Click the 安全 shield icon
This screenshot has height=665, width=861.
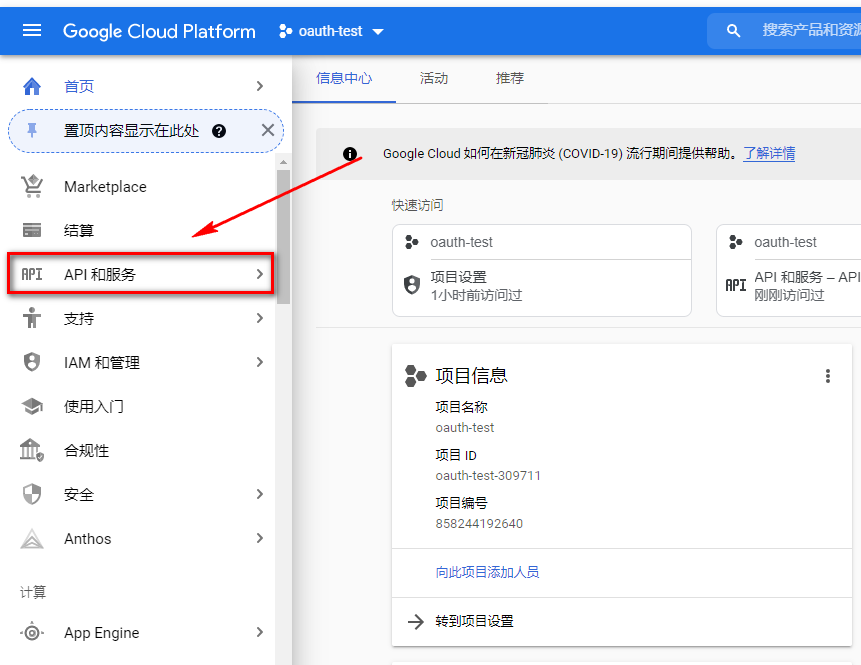click(x=32, y=494)
